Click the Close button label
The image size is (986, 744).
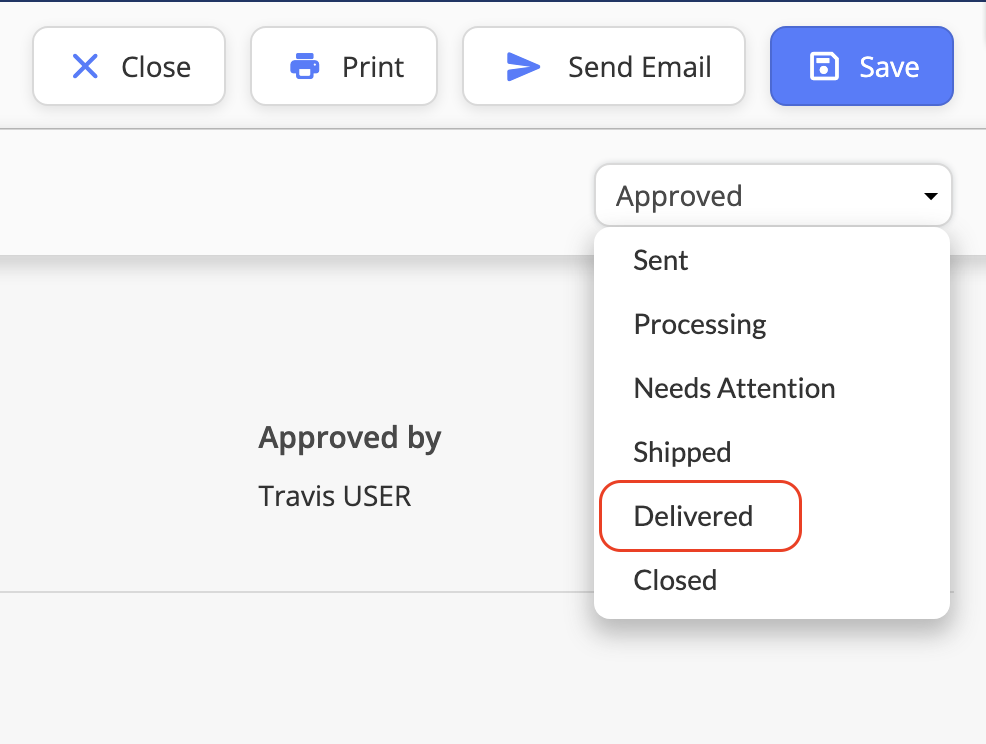click(x=156, y=67)
